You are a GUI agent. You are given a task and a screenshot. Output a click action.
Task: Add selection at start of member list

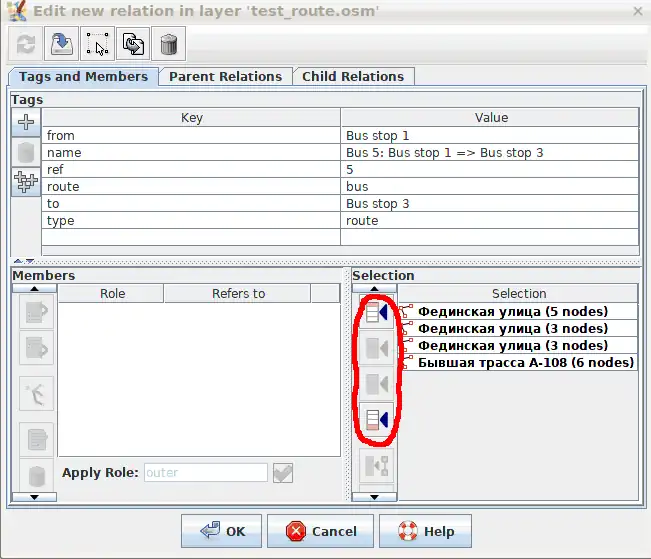pyautogui.click(x=377, y=314)
